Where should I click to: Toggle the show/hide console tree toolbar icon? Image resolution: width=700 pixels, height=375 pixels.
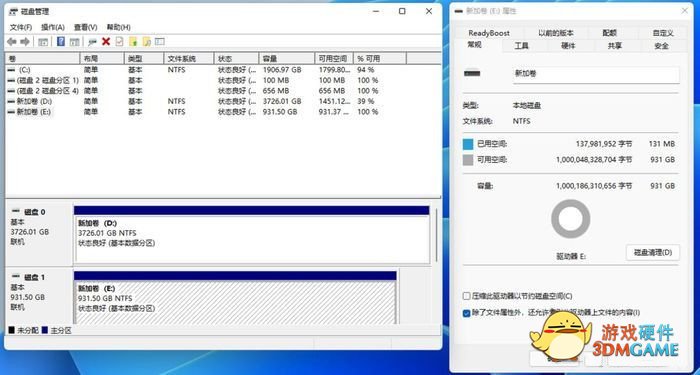[x=43, y=42]
